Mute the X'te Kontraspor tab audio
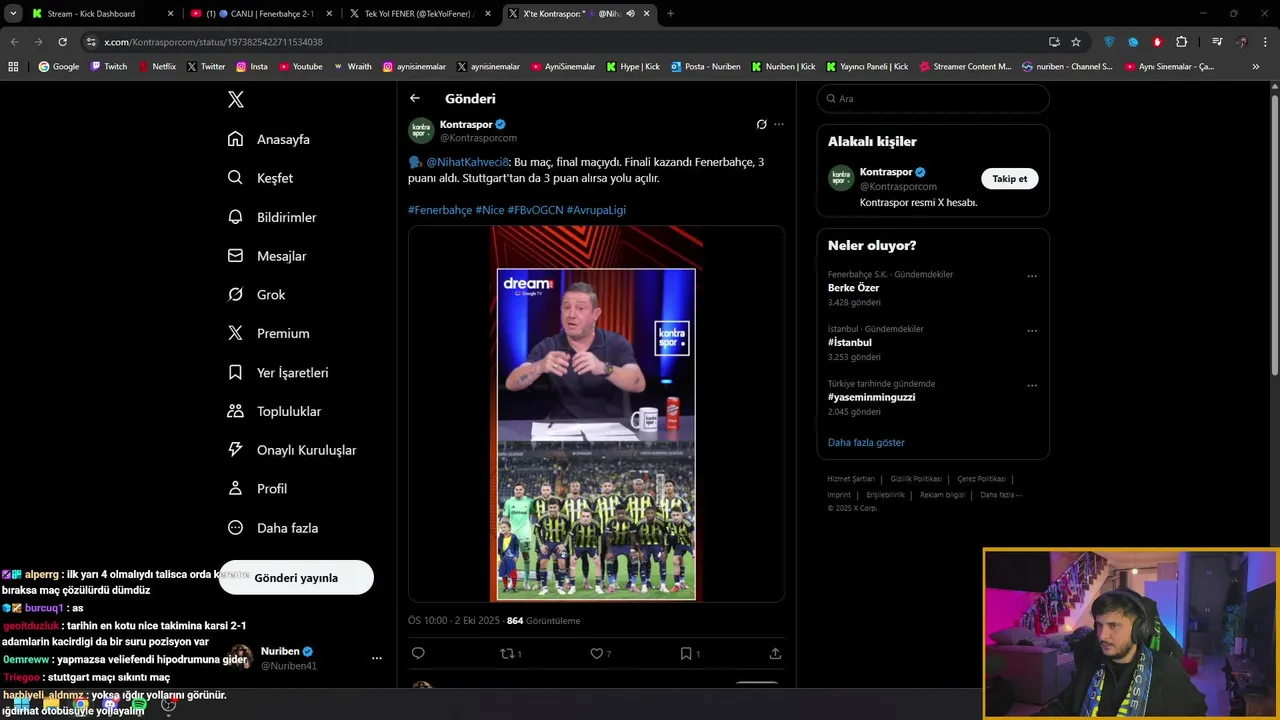 tap(630, 14)
